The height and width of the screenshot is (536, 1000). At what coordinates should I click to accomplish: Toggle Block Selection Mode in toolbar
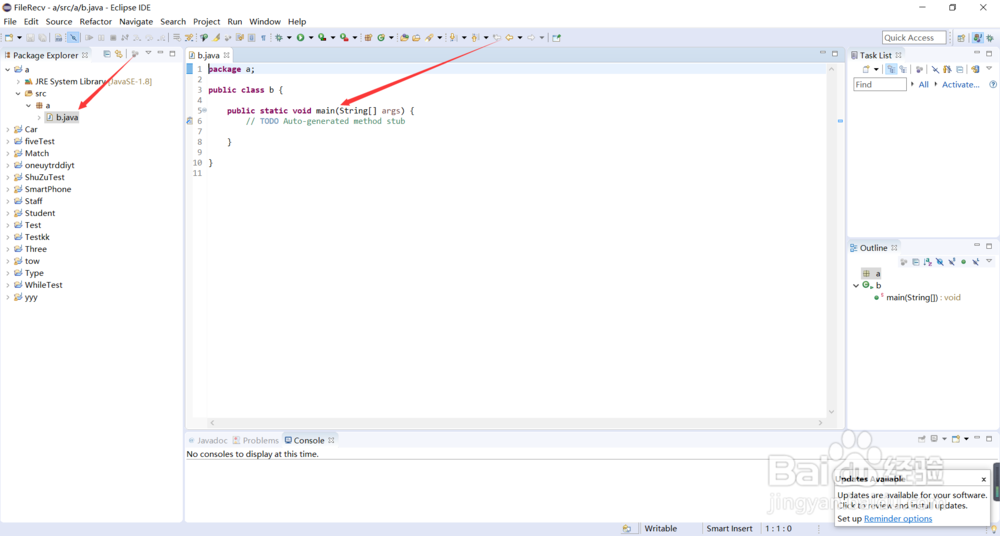coord(251,38)
